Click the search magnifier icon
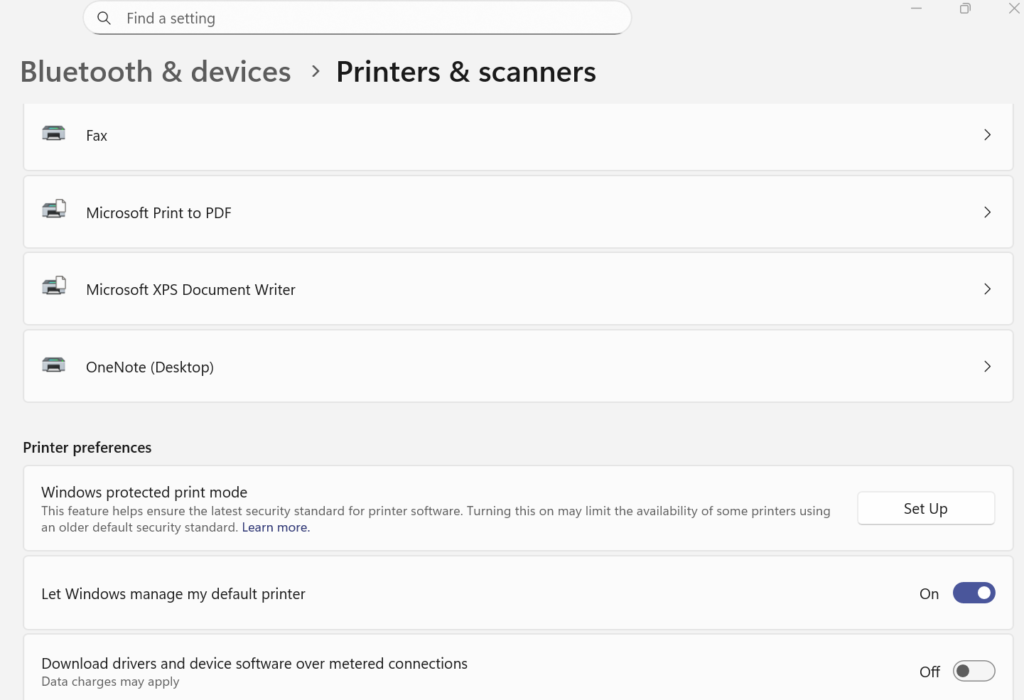Image resolution: width=1024 pixels, height=700 pixels. tap(103, 18)
